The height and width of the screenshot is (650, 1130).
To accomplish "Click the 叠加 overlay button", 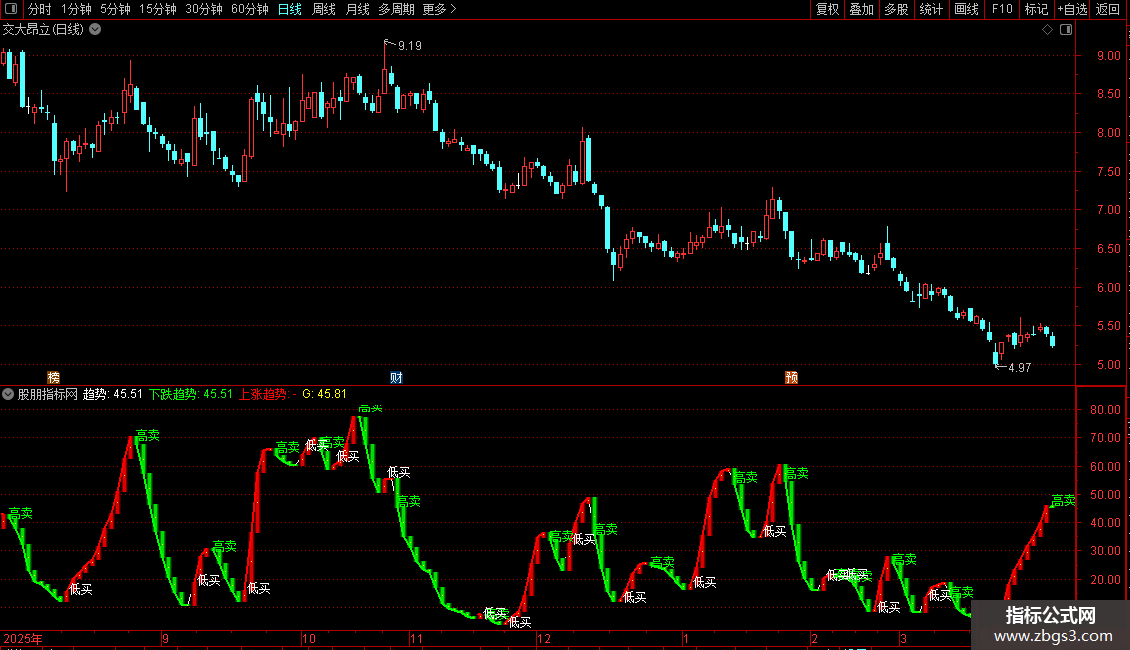I will [x=861, y=9].
